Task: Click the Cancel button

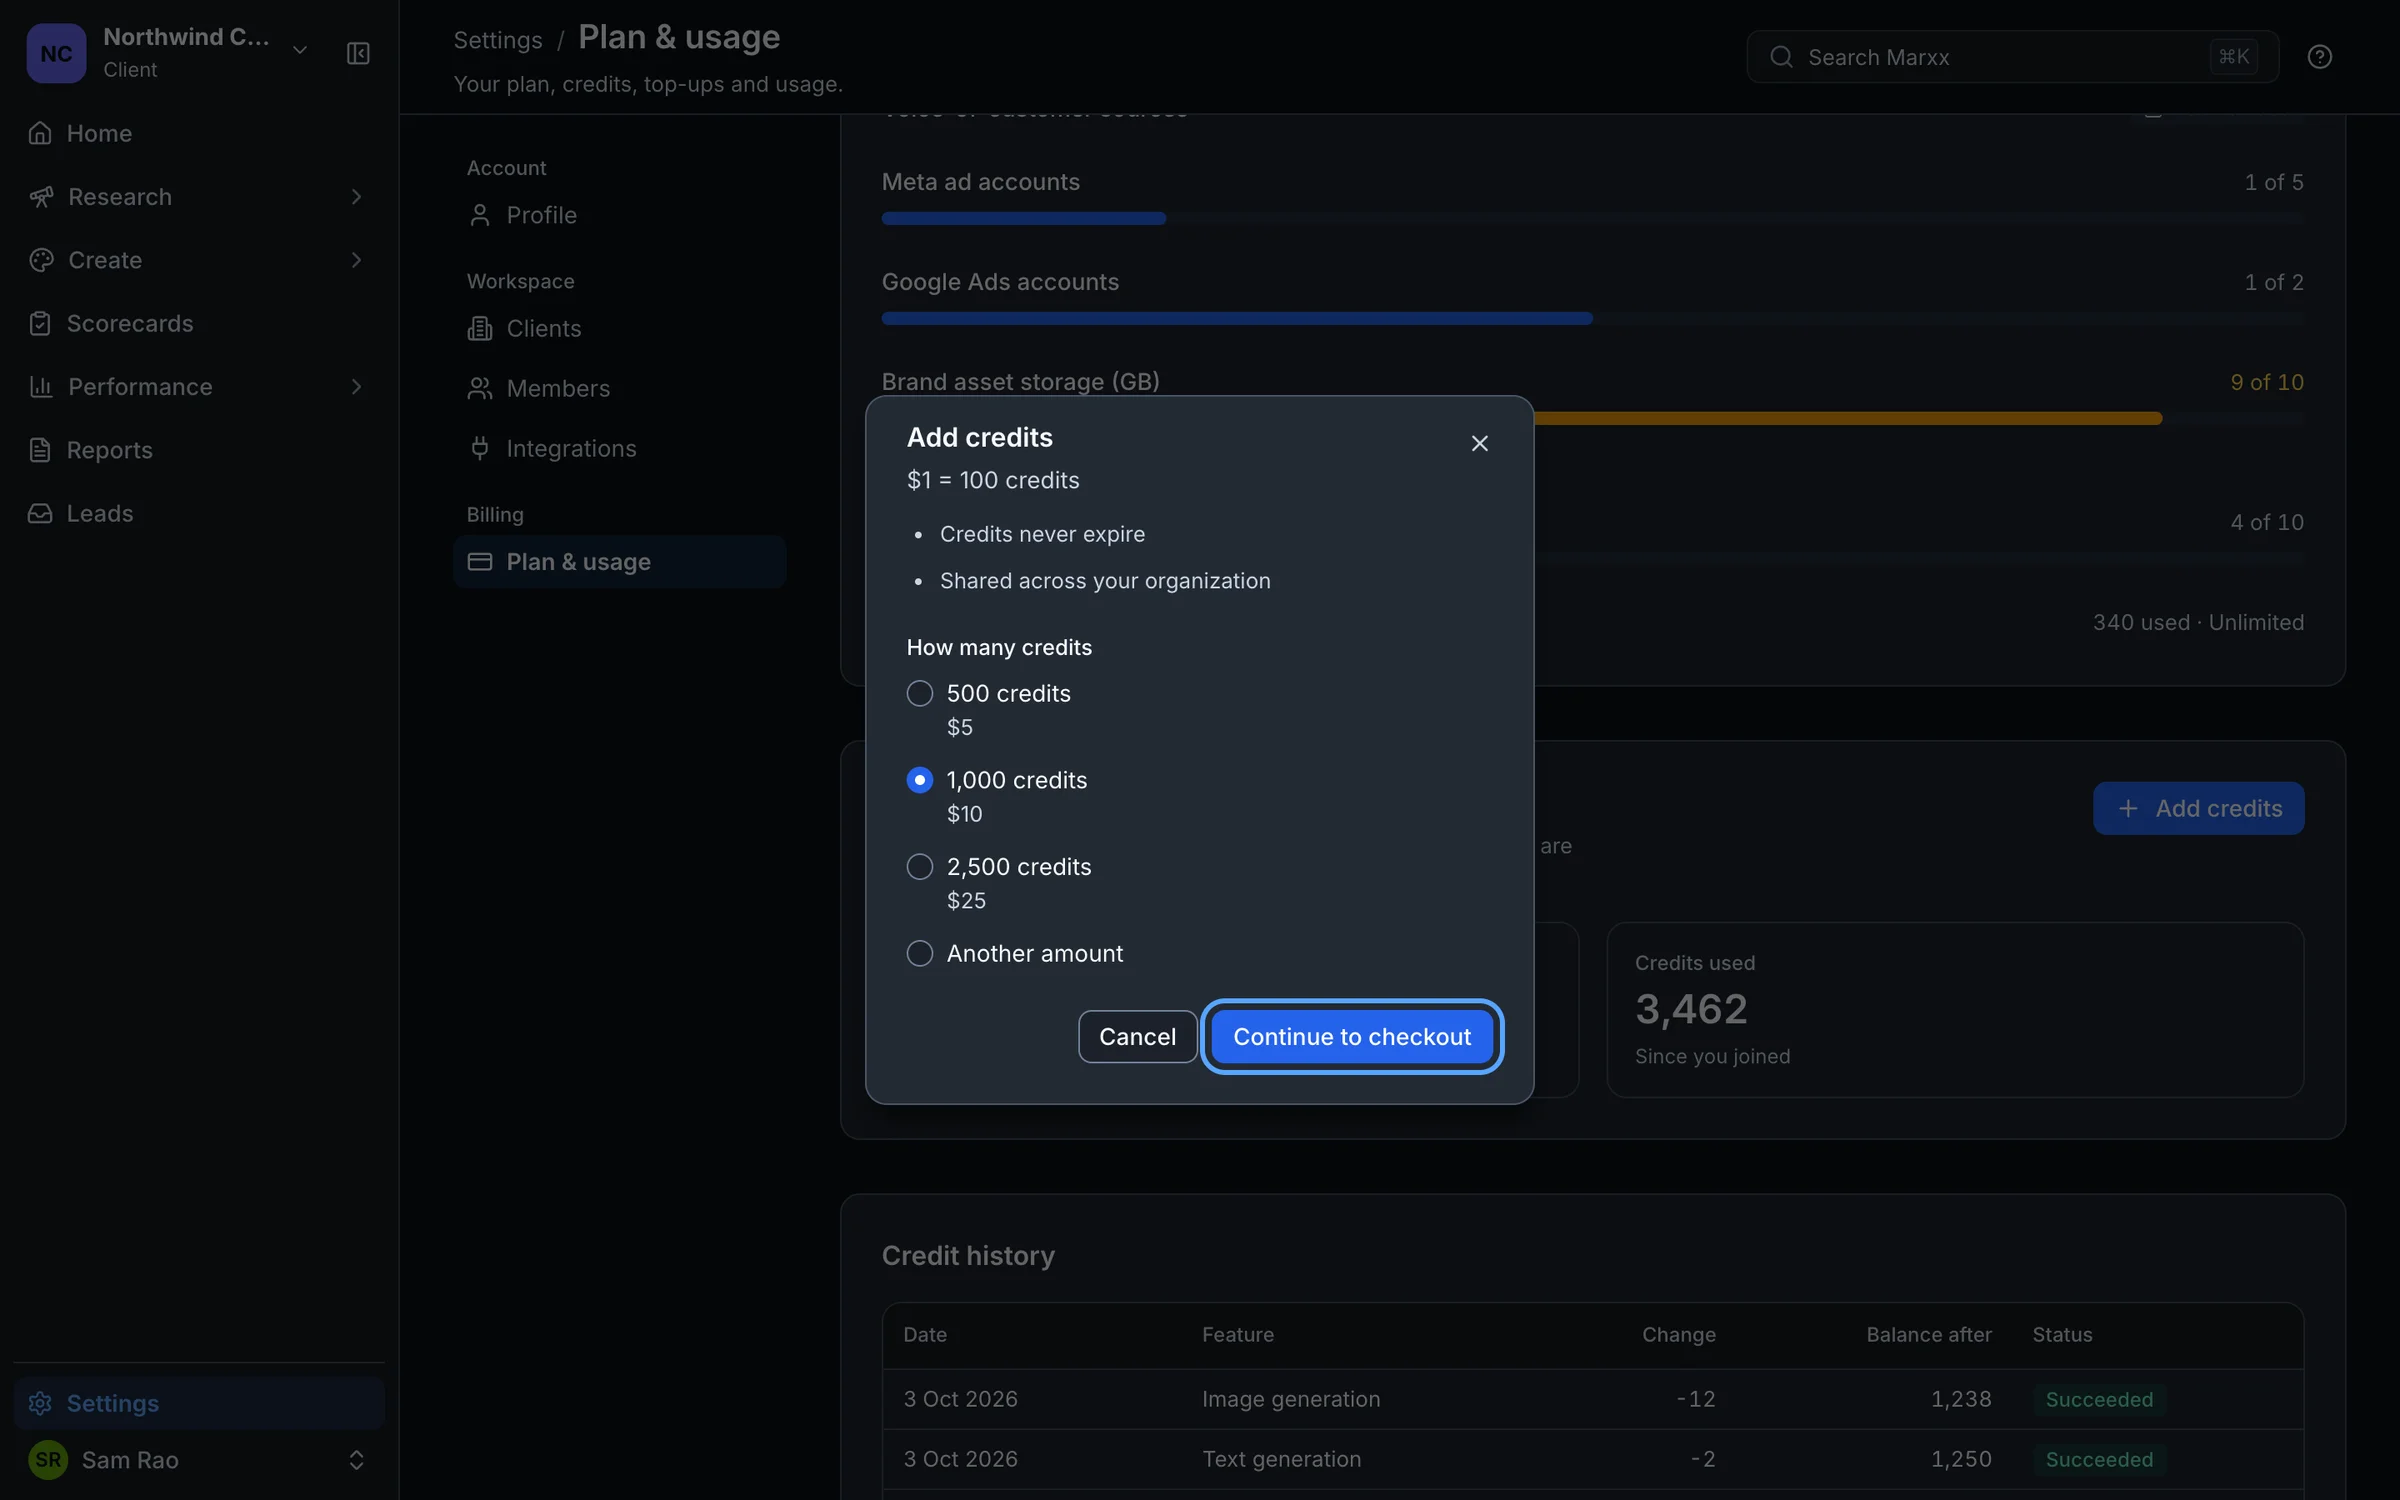Action: (1137, 1036)
